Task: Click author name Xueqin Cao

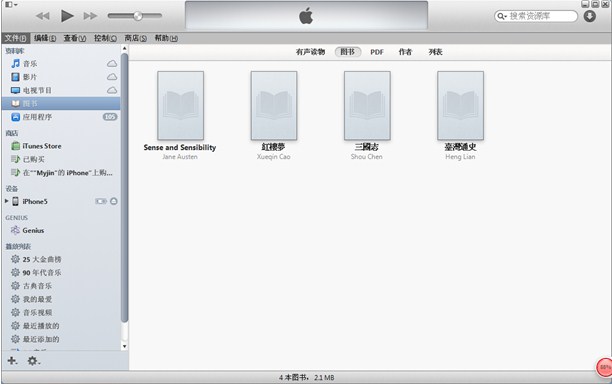Action: [274, 157]
